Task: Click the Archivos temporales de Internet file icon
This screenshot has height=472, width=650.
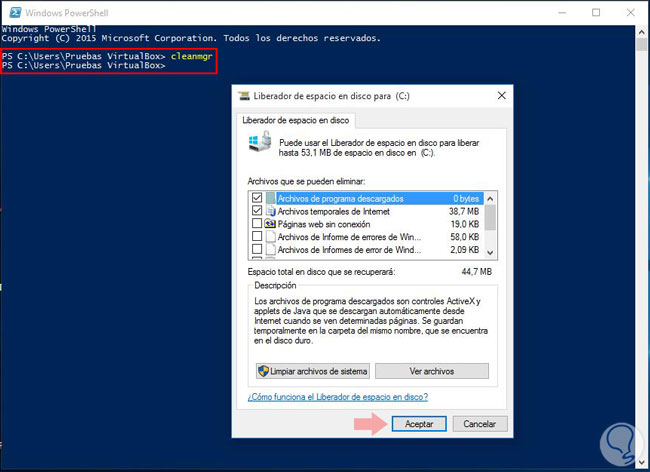Action: click(x=271, y=211)
